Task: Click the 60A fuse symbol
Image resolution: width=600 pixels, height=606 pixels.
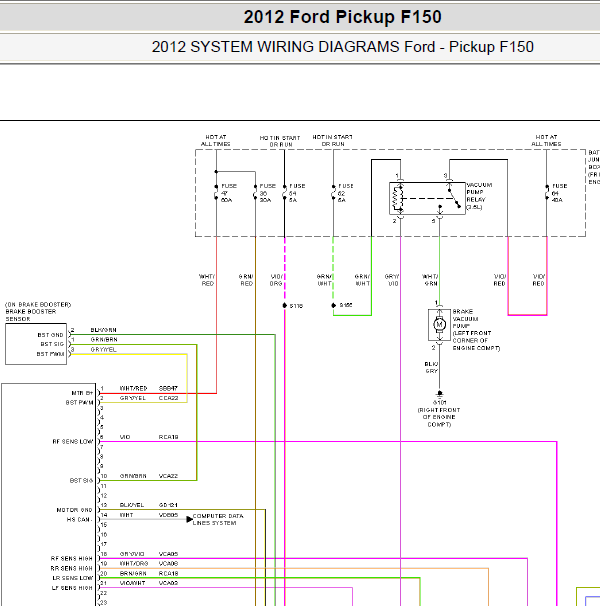Action: click(217, 191)
